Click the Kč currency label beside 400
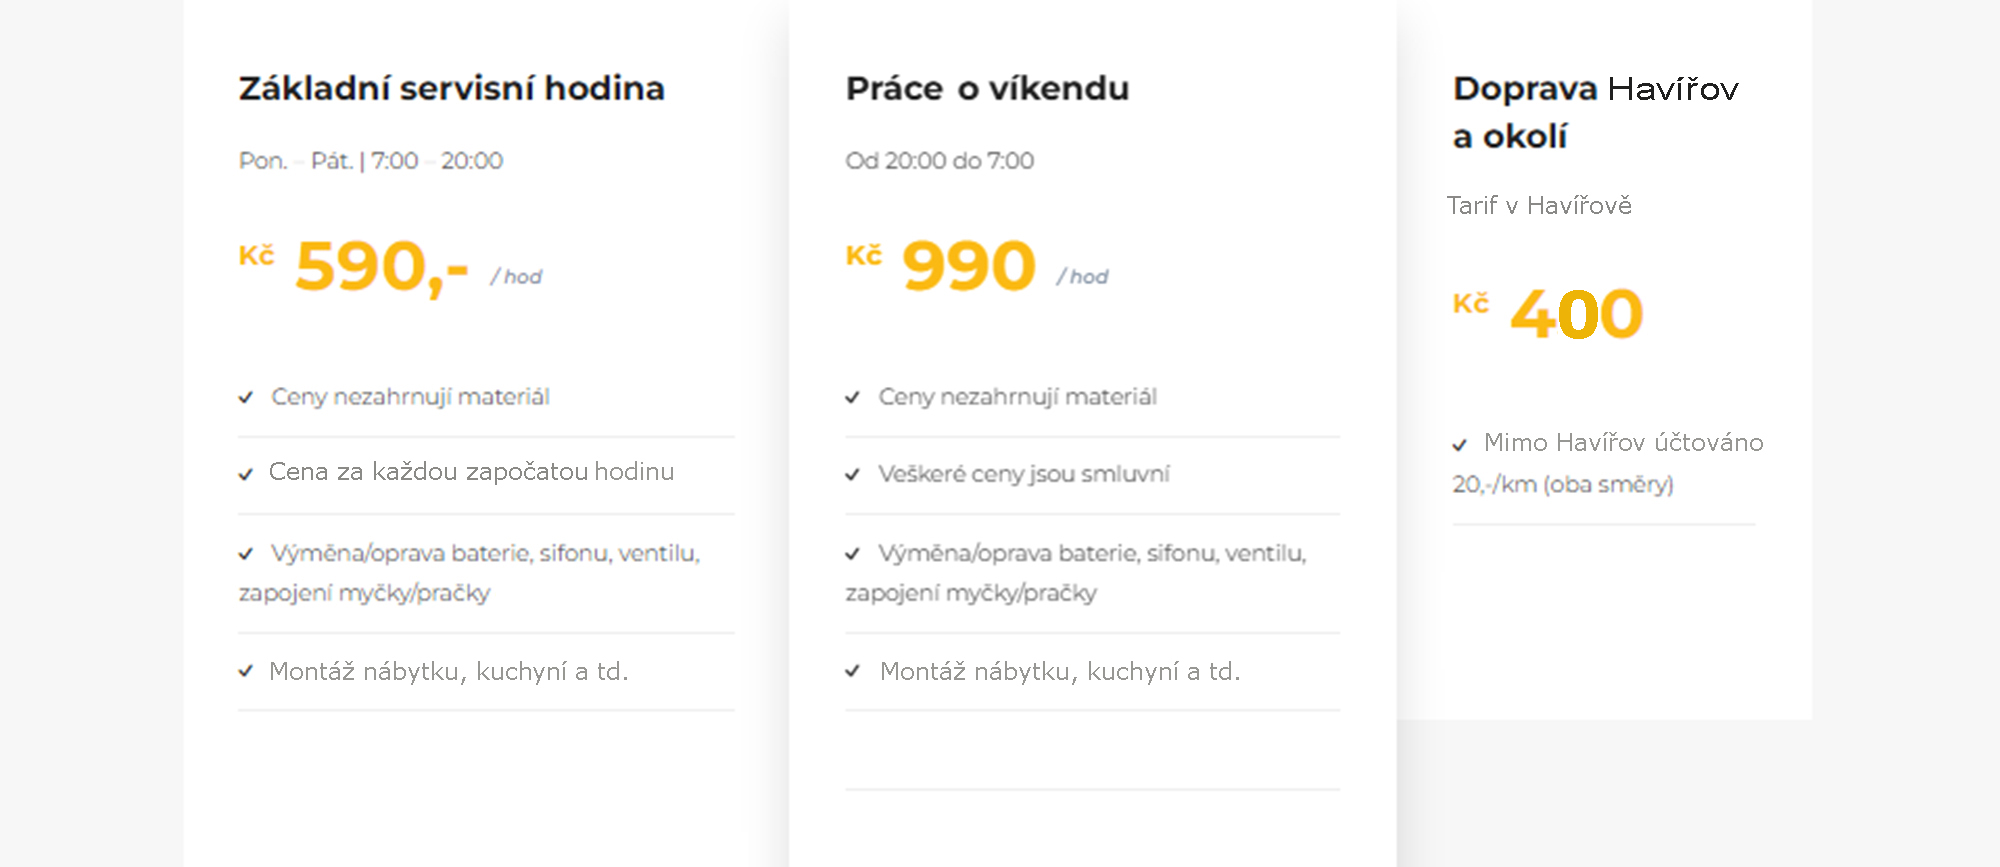2000x867 pixels. coord(1471,302)
